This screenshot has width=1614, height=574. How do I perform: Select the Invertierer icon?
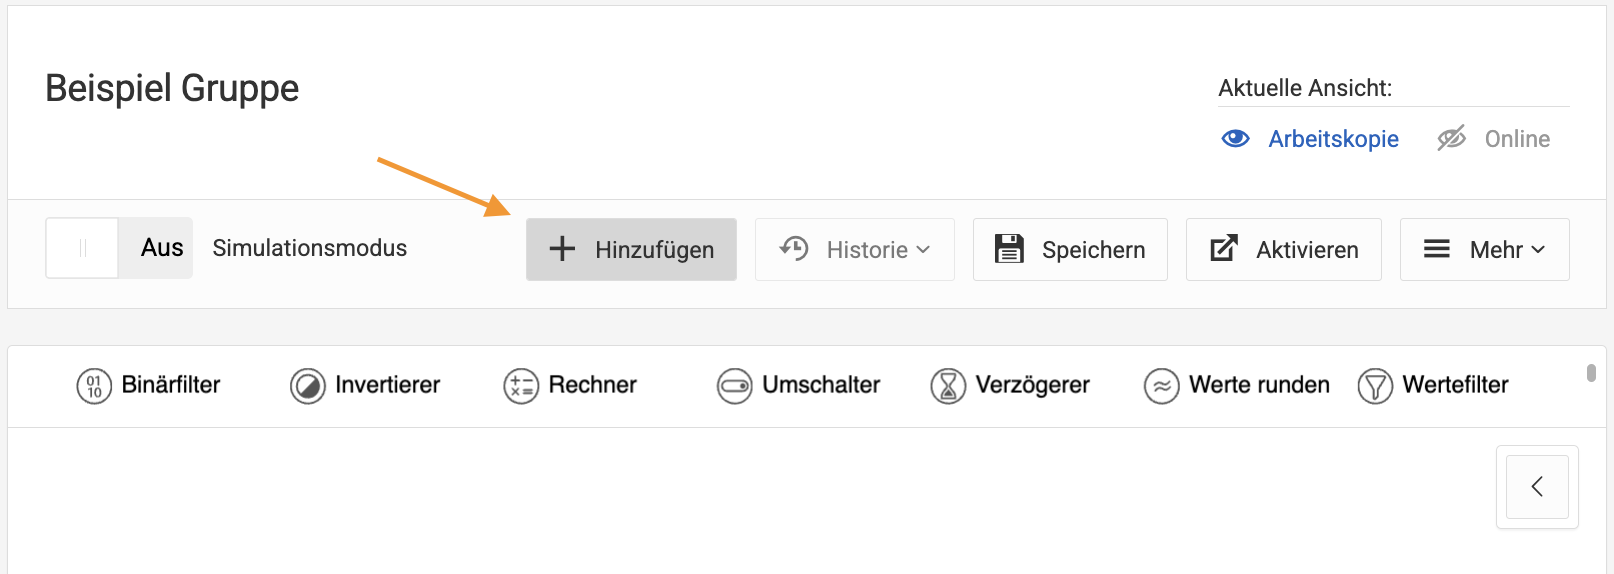click(x=308, y=386)
